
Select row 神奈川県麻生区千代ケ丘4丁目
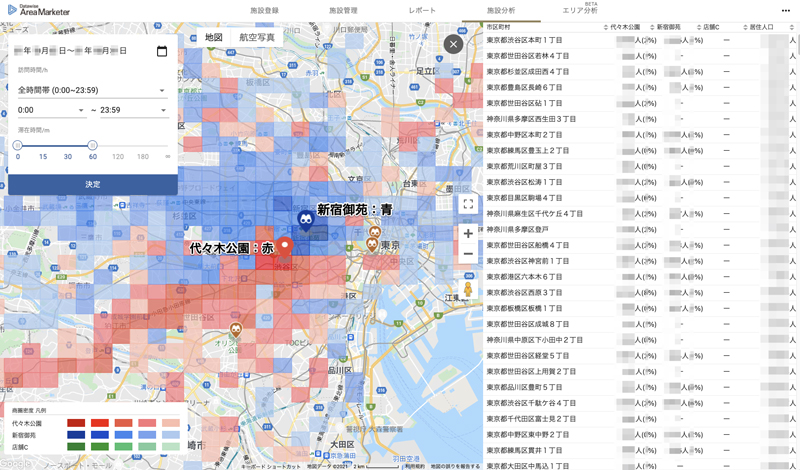point(641,214)
